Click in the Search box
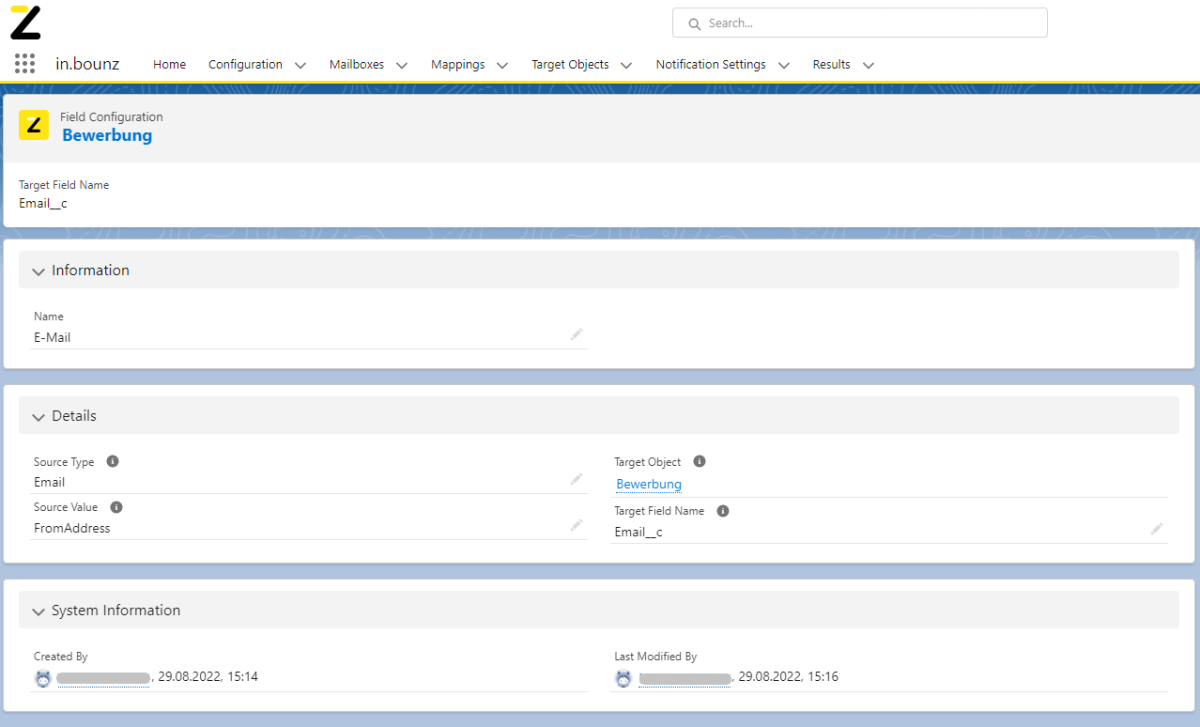Screen dimensions: 1200x727 tap(860, 23)
